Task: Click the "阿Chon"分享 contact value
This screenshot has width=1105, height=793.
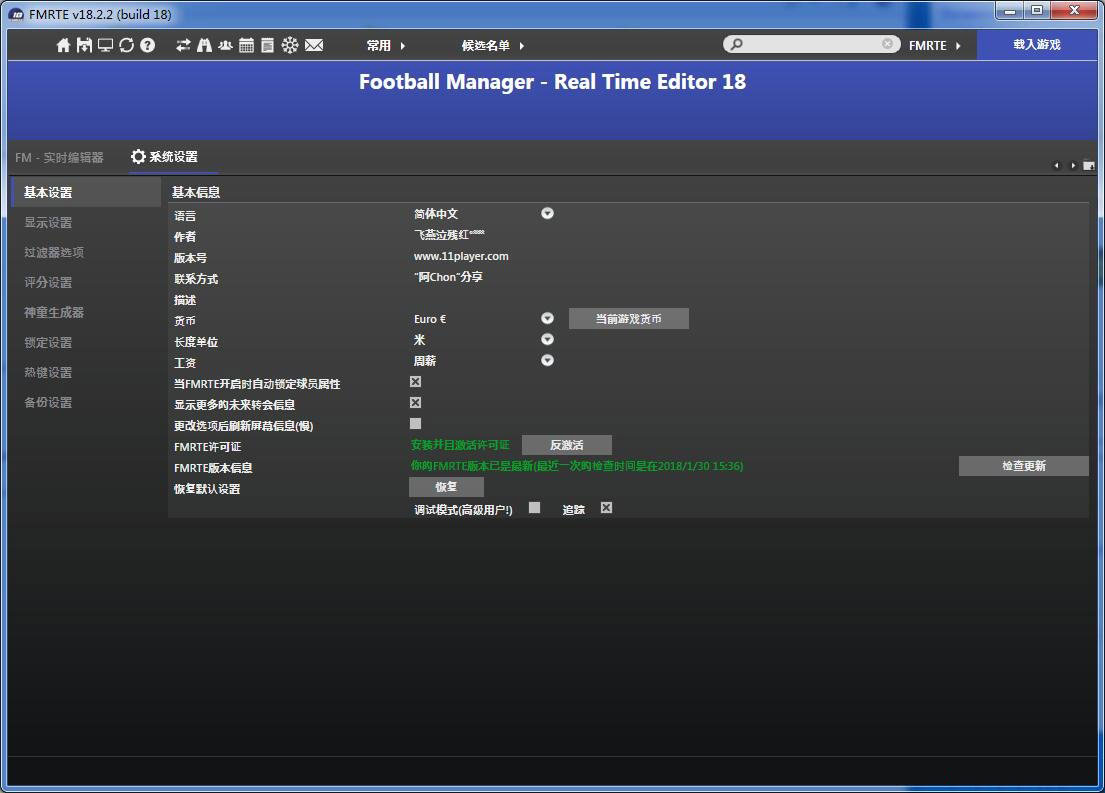Action: pyautogui.click(x=448, y=277)
